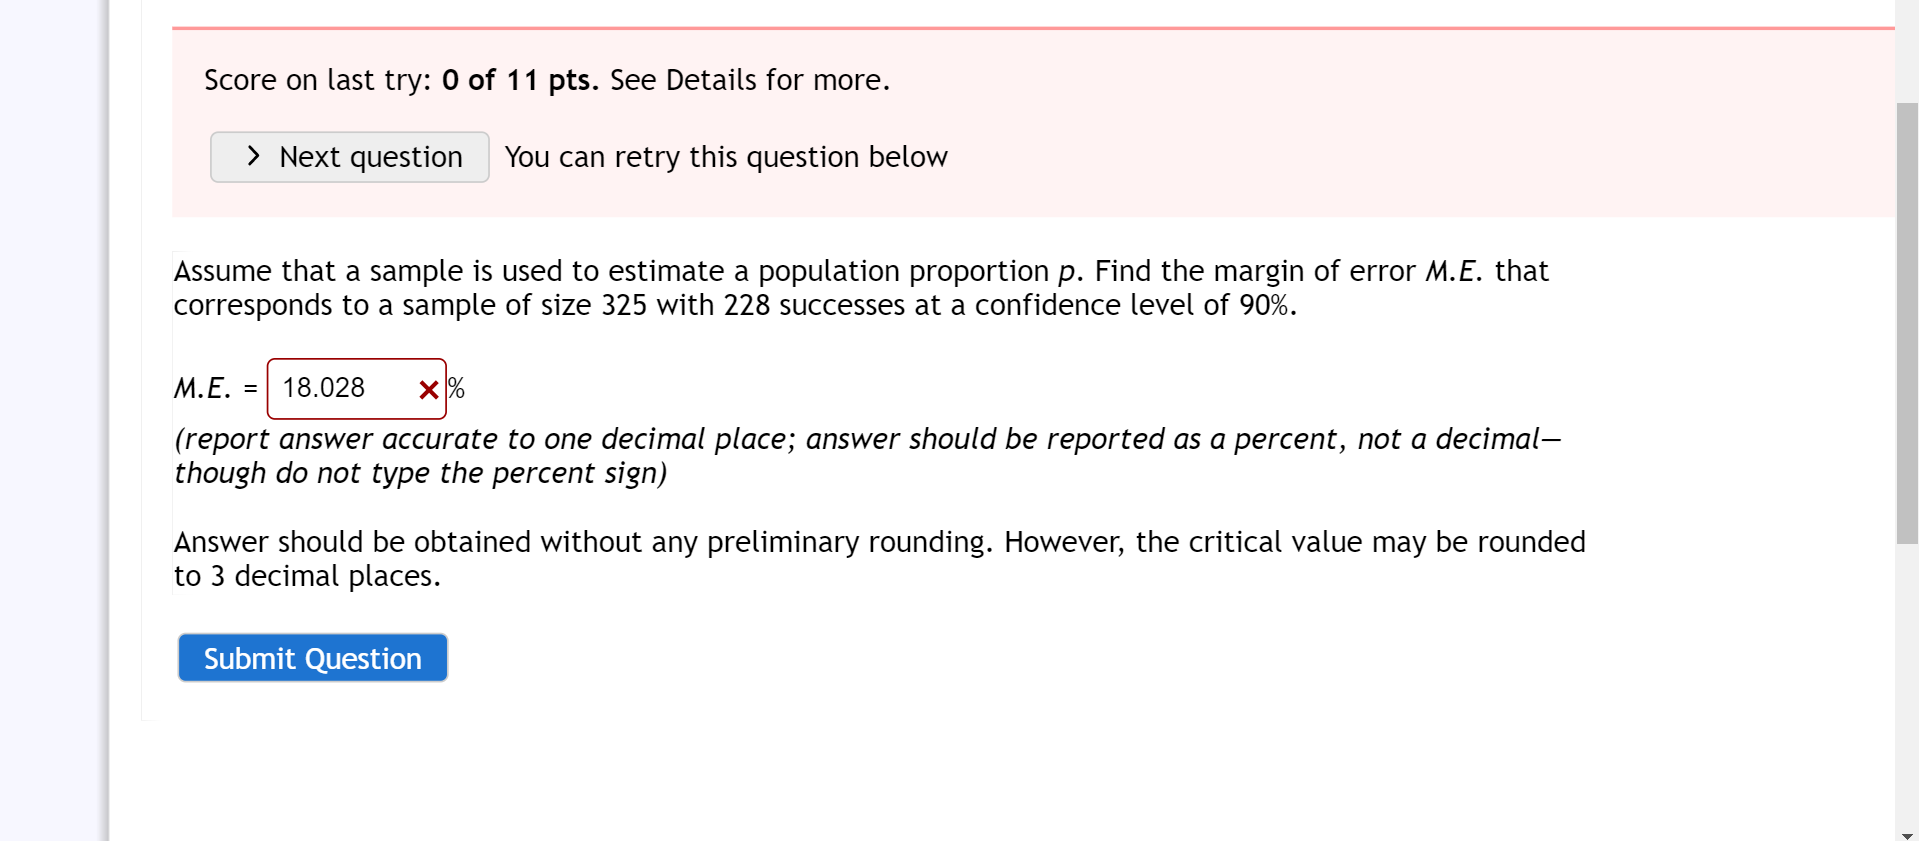Select the arrow icon inside Next question button
Image resolution: width=1919 pixels, height=841 pixels.
point(252,157)
